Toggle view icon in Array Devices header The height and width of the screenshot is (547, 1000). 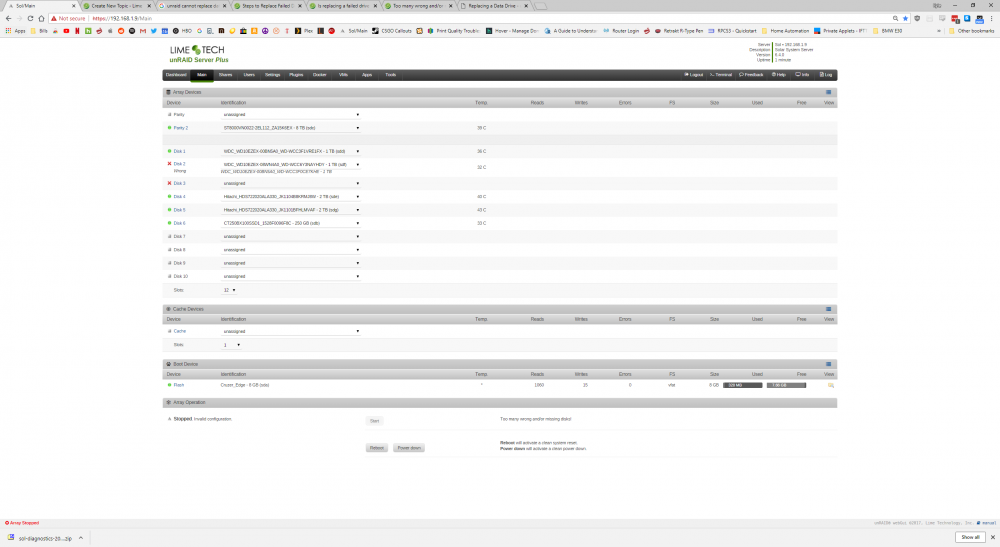(x=828, y=92)
